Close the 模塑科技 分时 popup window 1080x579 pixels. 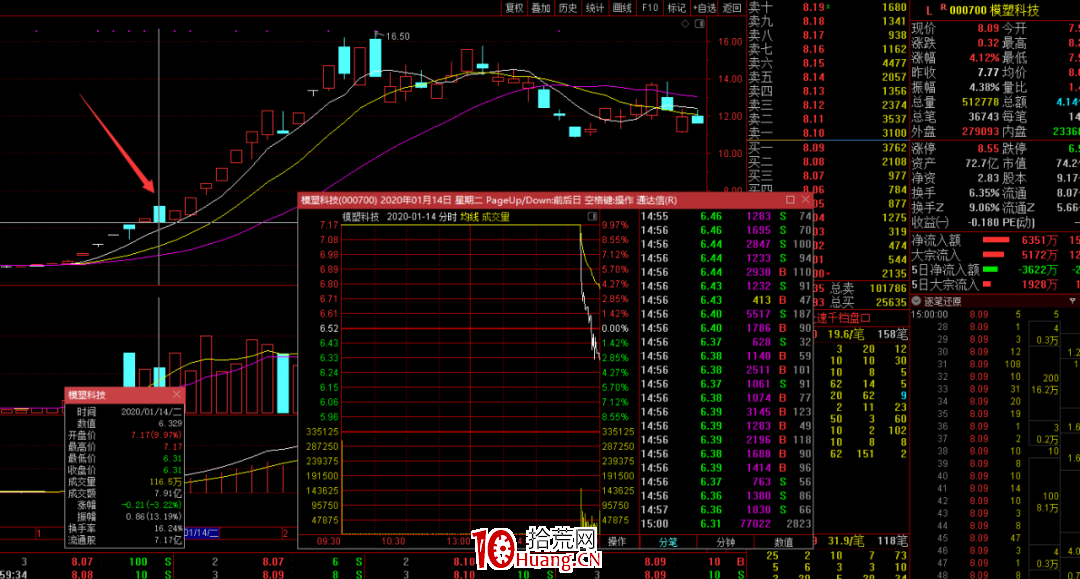click(x=805, y=200)
